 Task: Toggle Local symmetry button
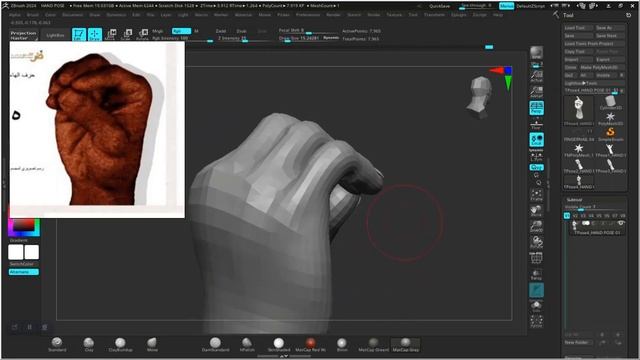pyautogui.click(x=536, y=140)
